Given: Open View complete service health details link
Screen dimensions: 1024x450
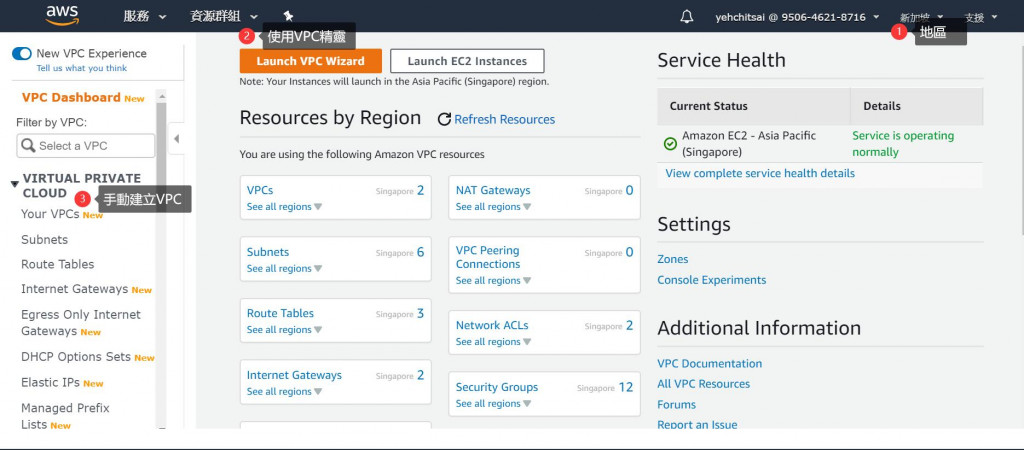Looking at the screenshot, I should coord(760,173).
